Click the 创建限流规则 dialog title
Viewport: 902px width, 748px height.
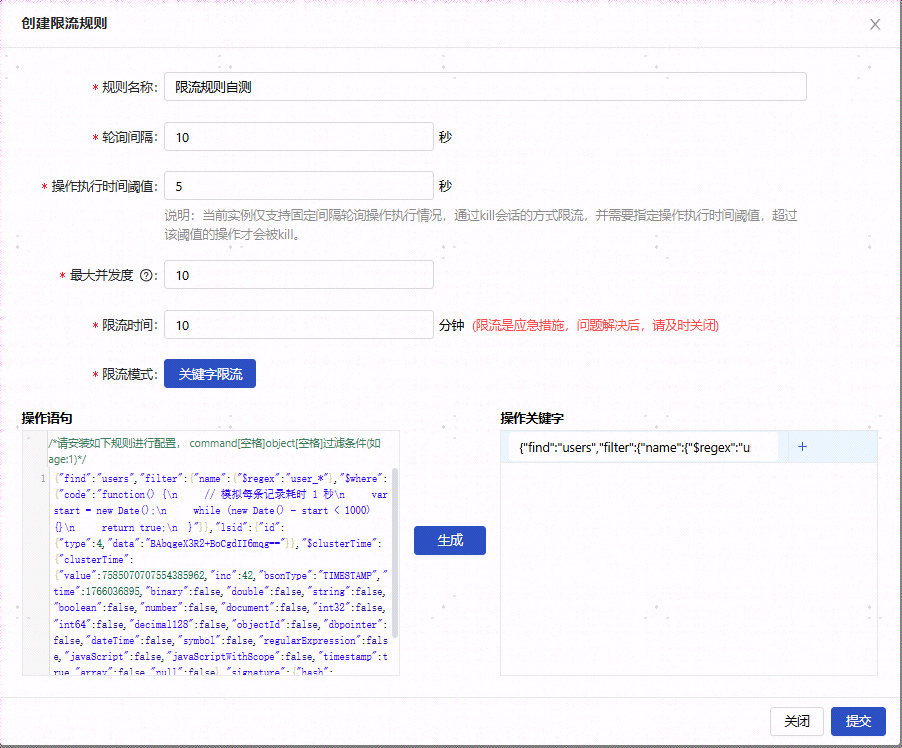click(x=64, y=24)
